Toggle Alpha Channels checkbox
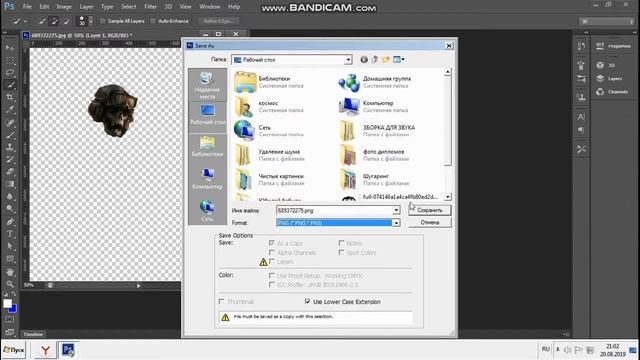 pos(271,253)
